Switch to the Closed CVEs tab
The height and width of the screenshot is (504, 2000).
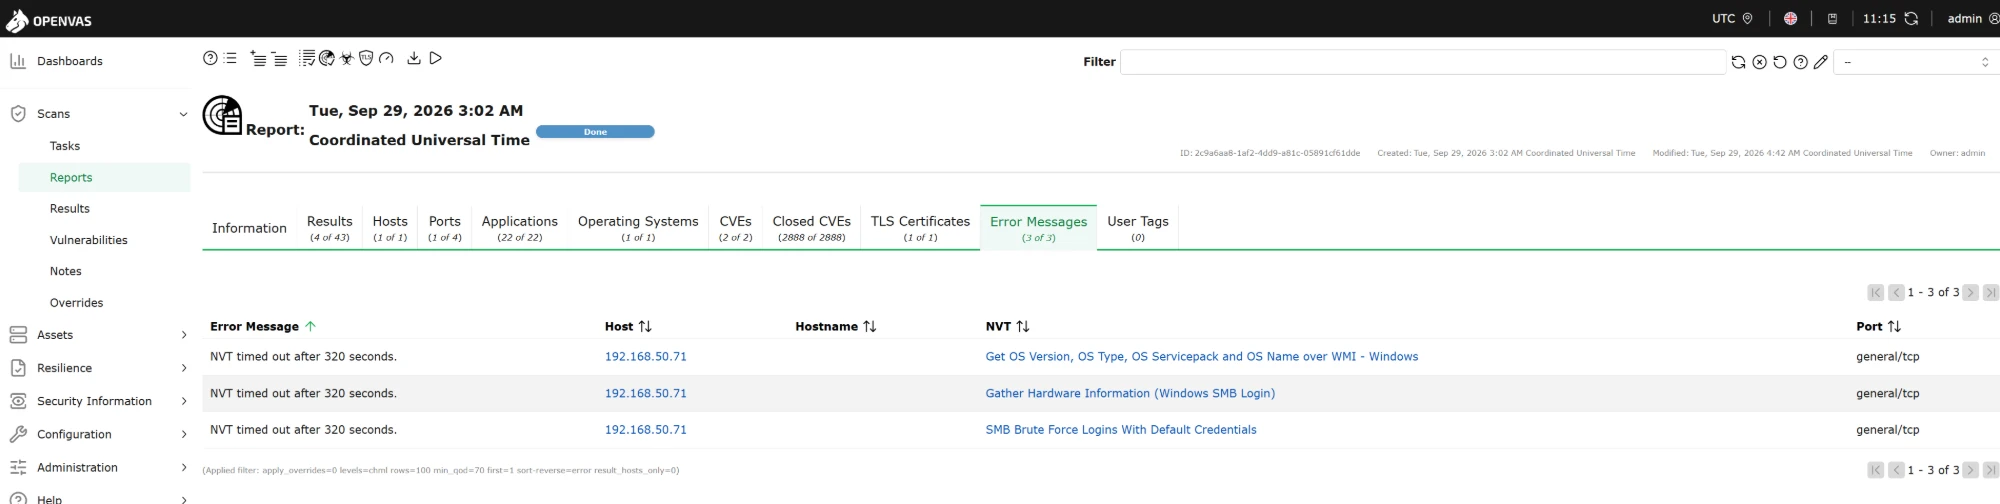point(811,228)
